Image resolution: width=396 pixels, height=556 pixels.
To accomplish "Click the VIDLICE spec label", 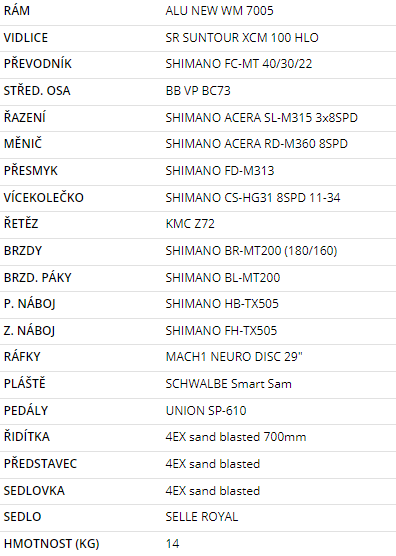I will 26,38.
